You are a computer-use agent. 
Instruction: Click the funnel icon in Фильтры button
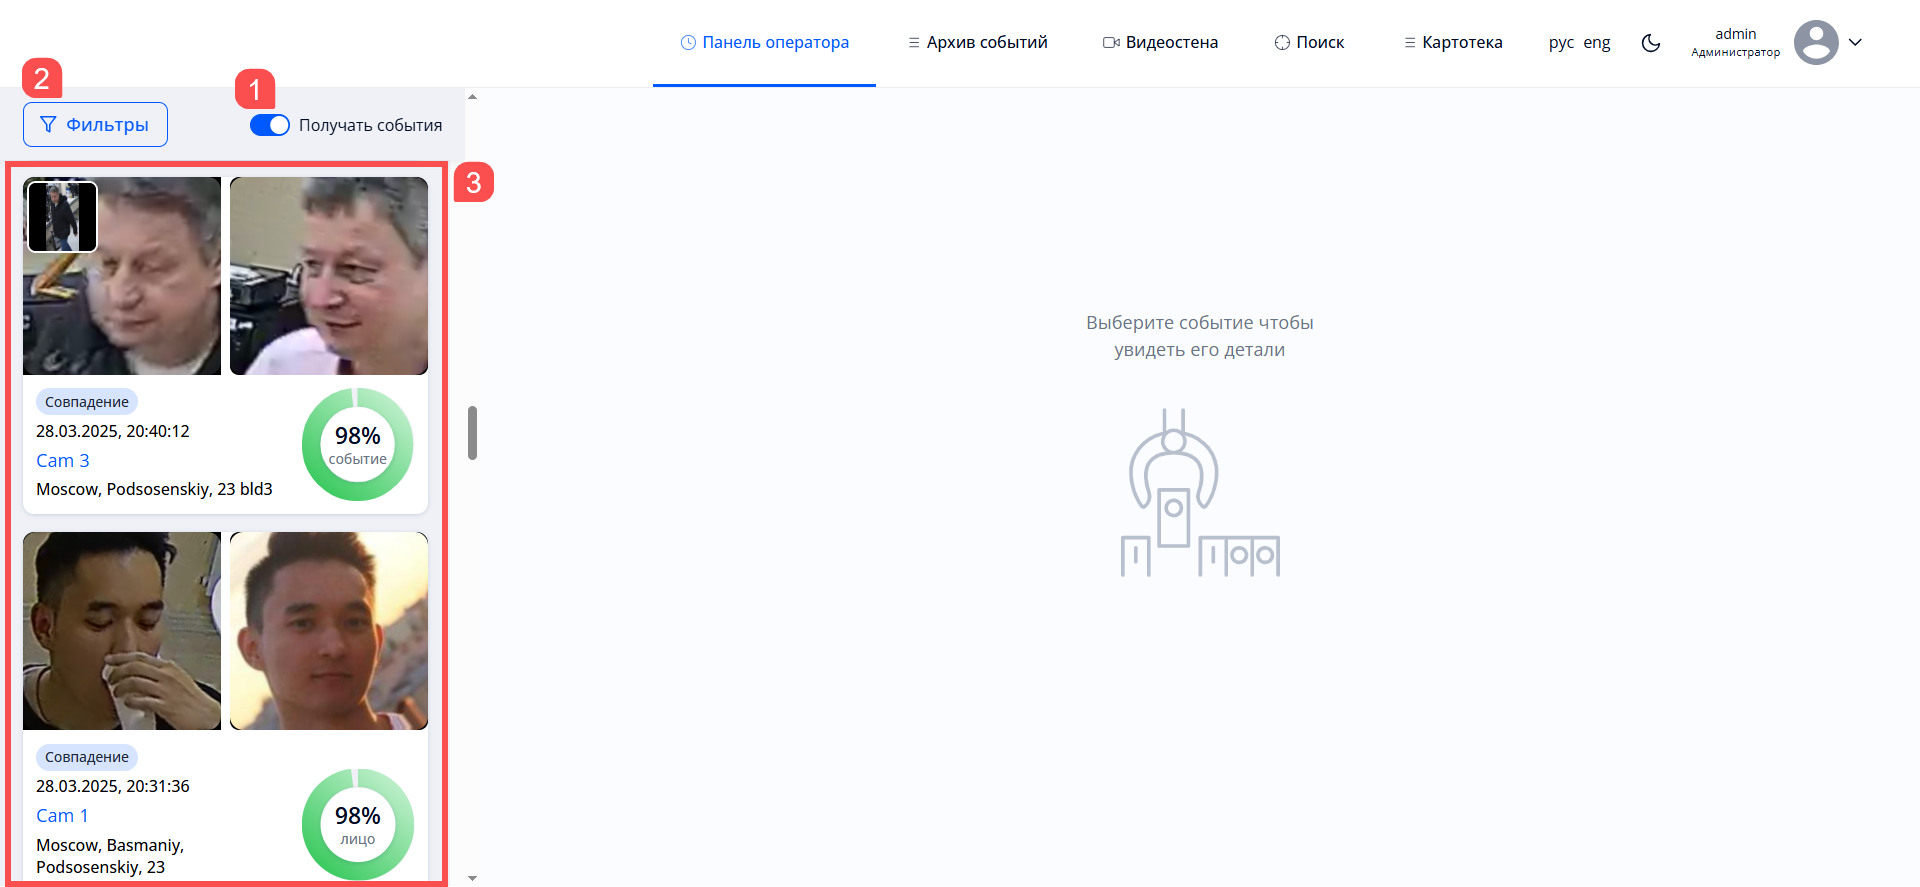(x=48, y=125)
